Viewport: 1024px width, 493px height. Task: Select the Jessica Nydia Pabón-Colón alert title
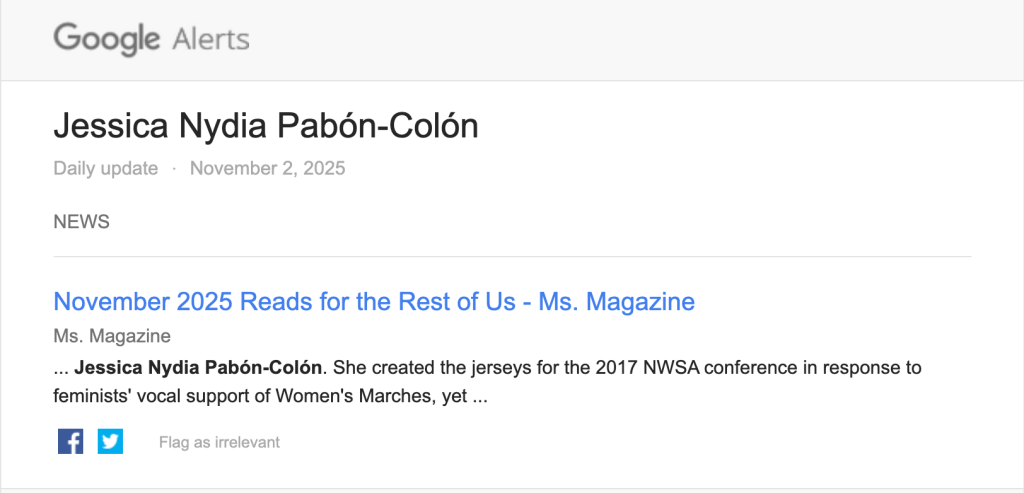[265, 127]
